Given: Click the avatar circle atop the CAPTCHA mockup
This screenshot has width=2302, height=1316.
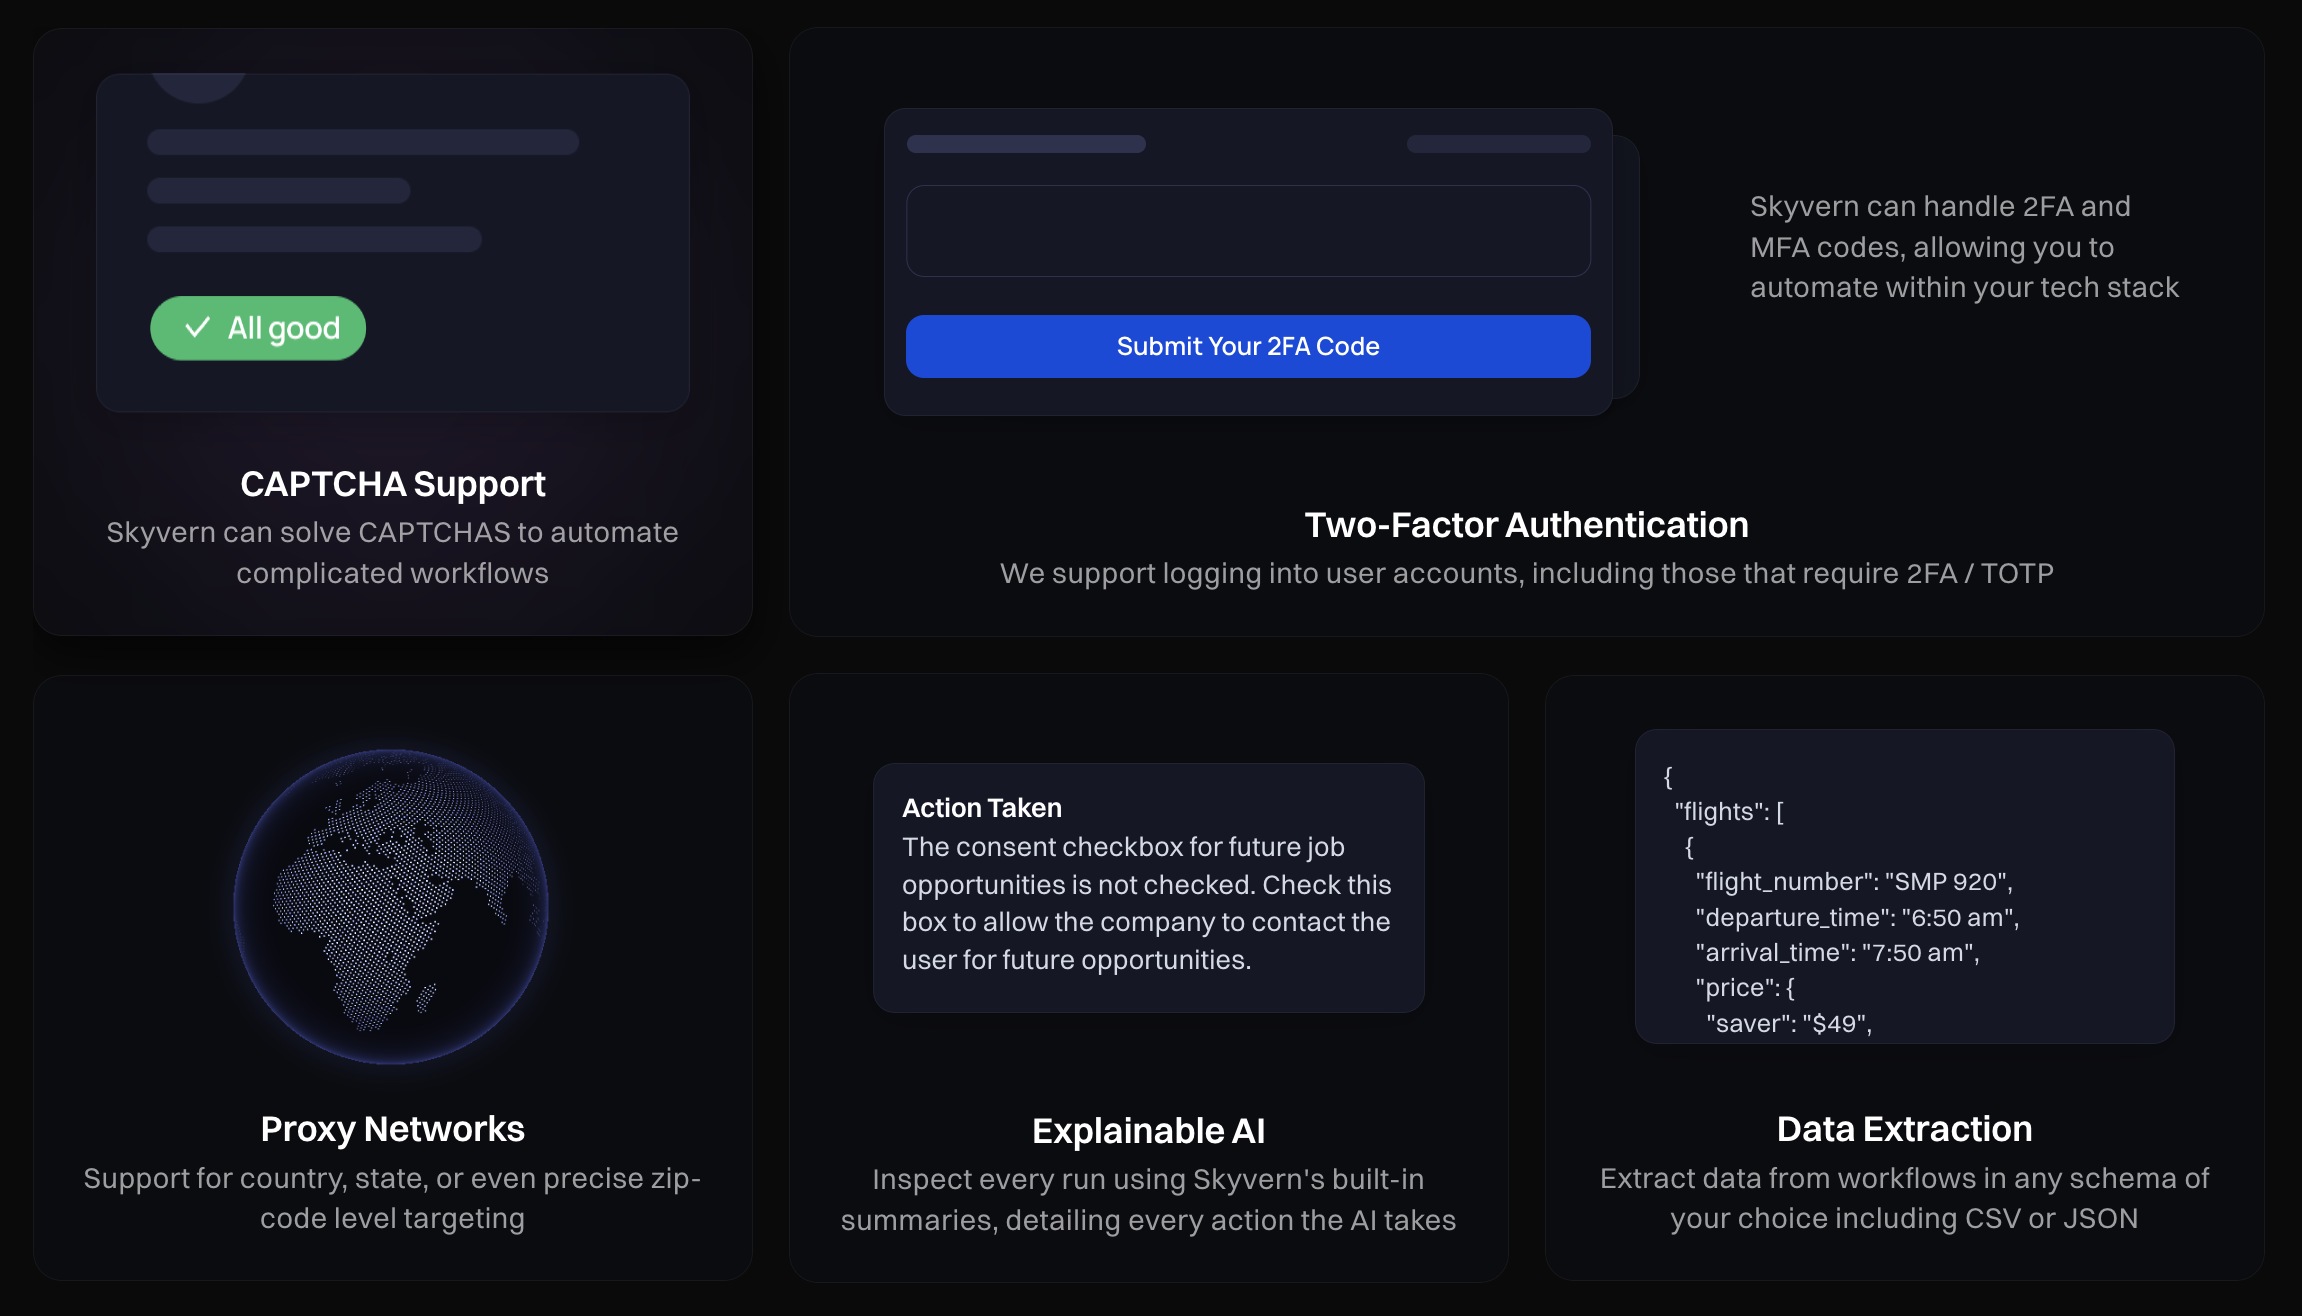Looking at the screenshot, I should (199, 86).
